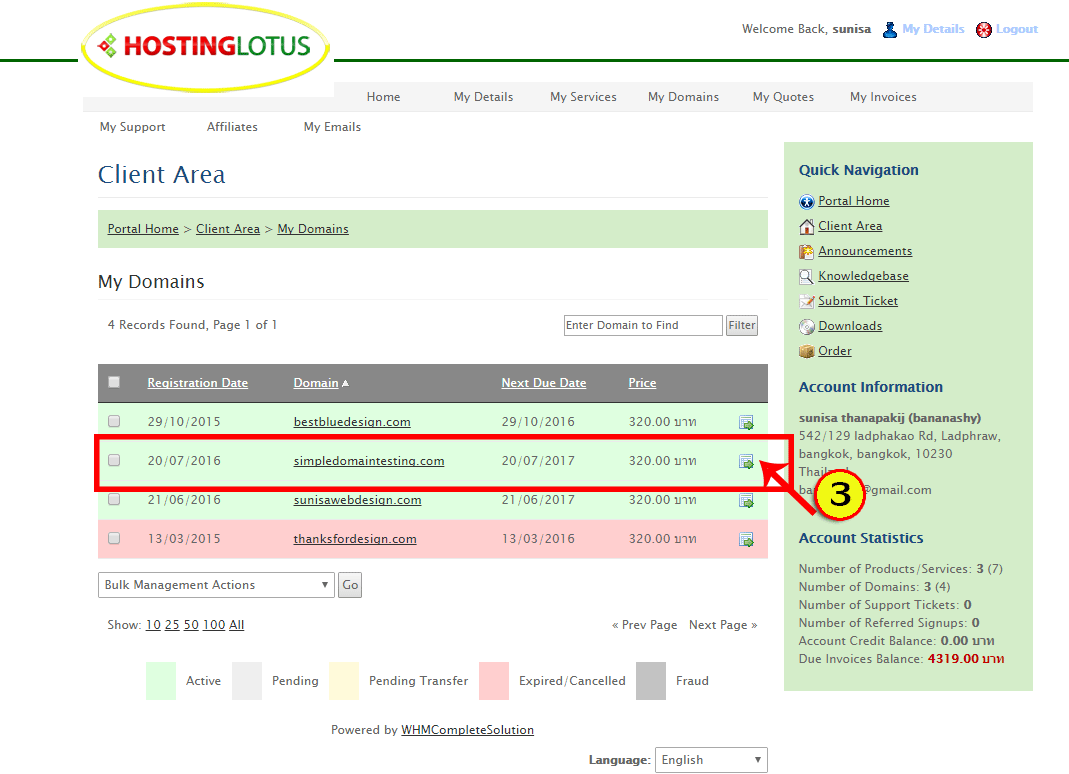Screen dimensions: 1069x774
Task: Sort by Registration Date column
Action: click(198, 383)
